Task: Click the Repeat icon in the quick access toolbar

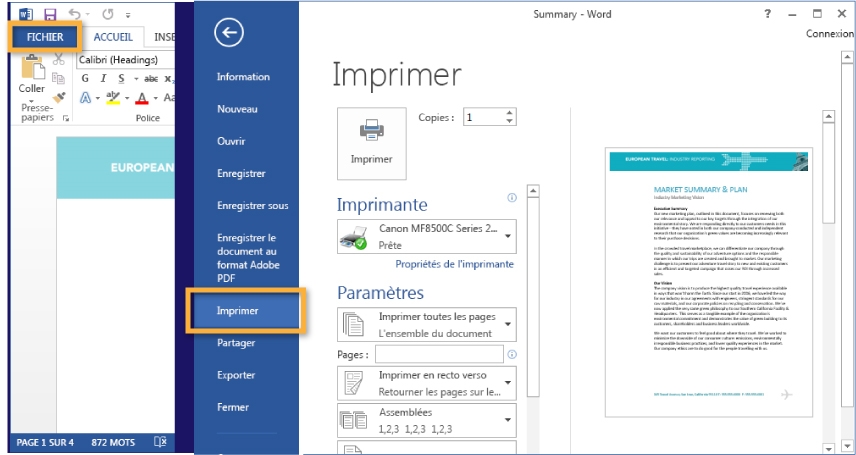Action: [x=107, y=14]
